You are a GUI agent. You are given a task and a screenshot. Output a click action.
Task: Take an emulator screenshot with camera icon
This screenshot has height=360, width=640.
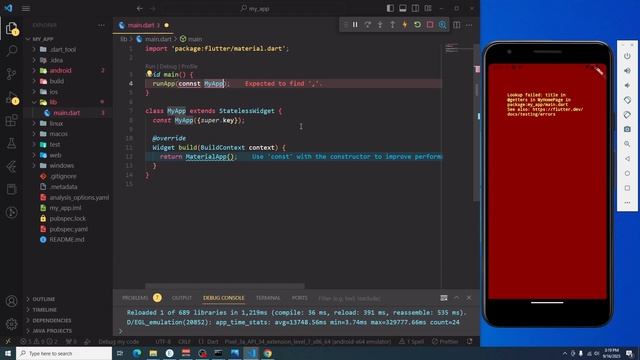tap(627, 129)
